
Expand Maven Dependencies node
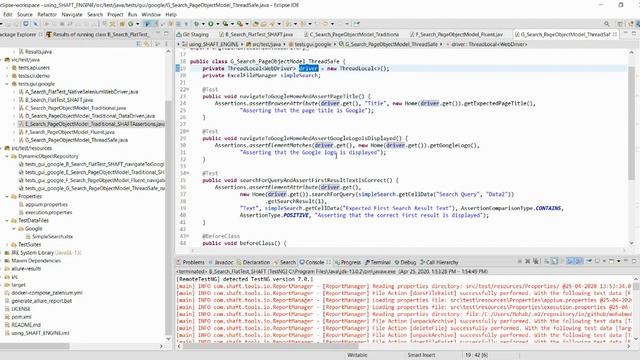pyautogui.click(x=1, y=260)
